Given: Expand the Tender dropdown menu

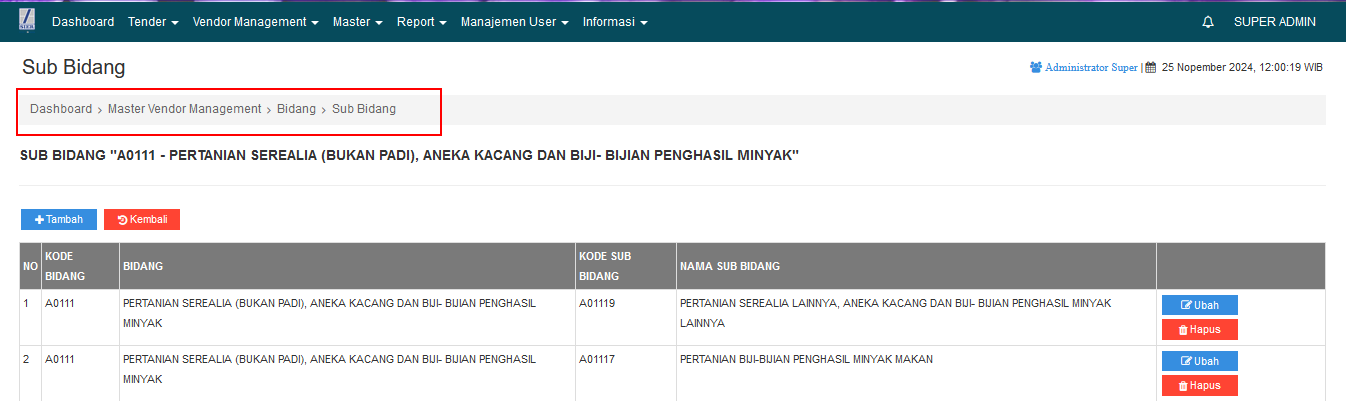Looking at the screenshot, I should 153,22.
